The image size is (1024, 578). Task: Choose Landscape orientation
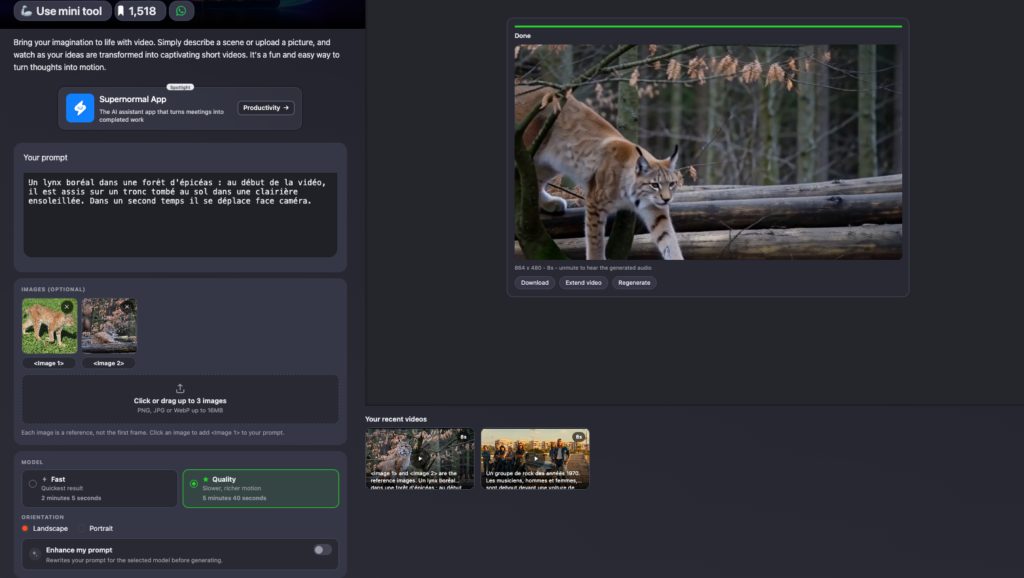pos(44,528)
